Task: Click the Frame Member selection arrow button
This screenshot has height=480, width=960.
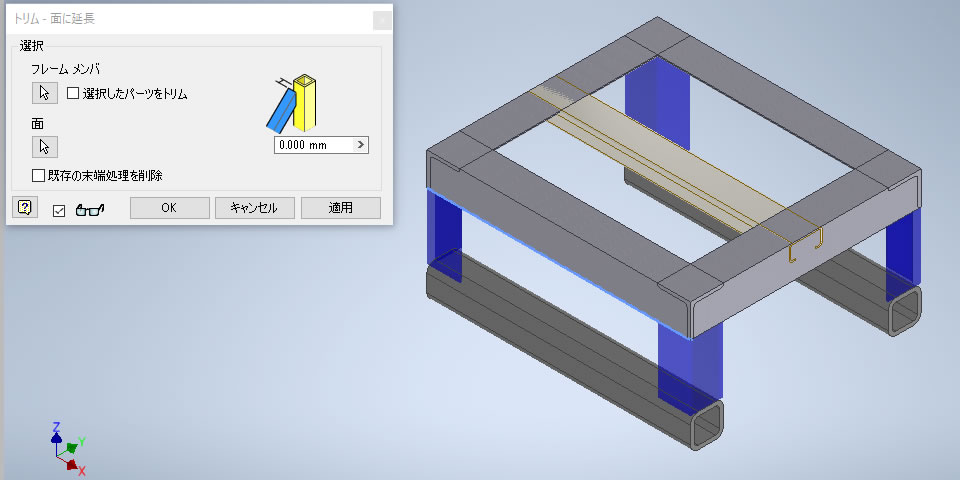Action: [45, 93]
